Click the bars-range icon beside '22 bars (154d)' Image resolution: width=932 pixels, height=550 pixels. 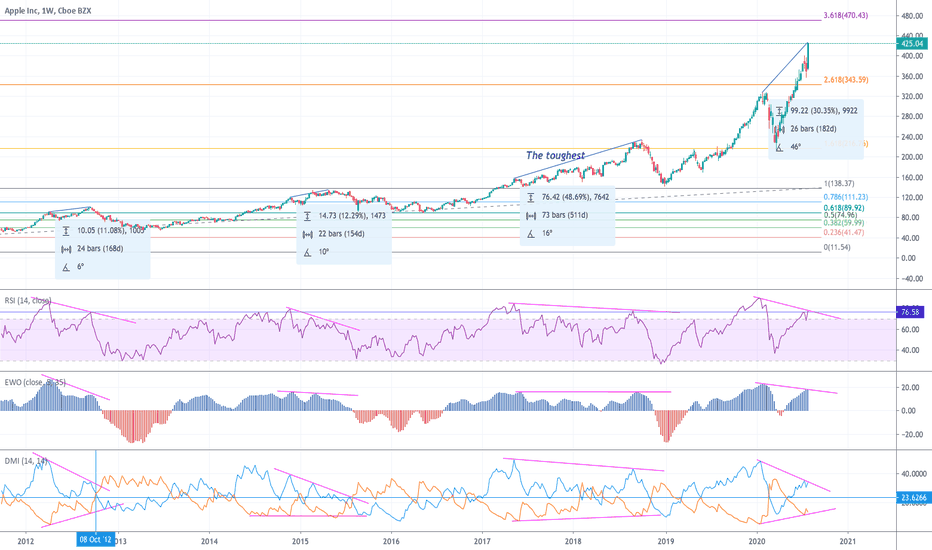tap(307, 234)
